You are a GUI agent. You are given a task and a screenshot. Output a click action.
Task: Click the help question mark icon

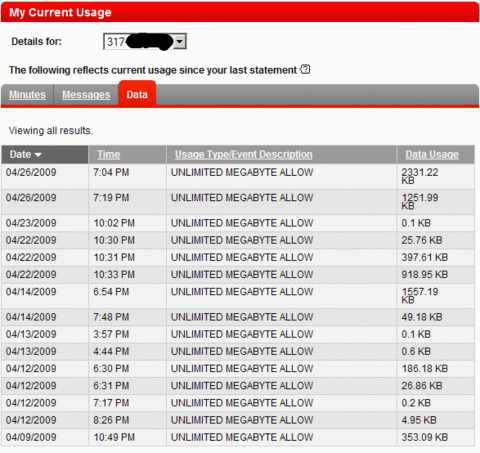(x=305, y=70)
